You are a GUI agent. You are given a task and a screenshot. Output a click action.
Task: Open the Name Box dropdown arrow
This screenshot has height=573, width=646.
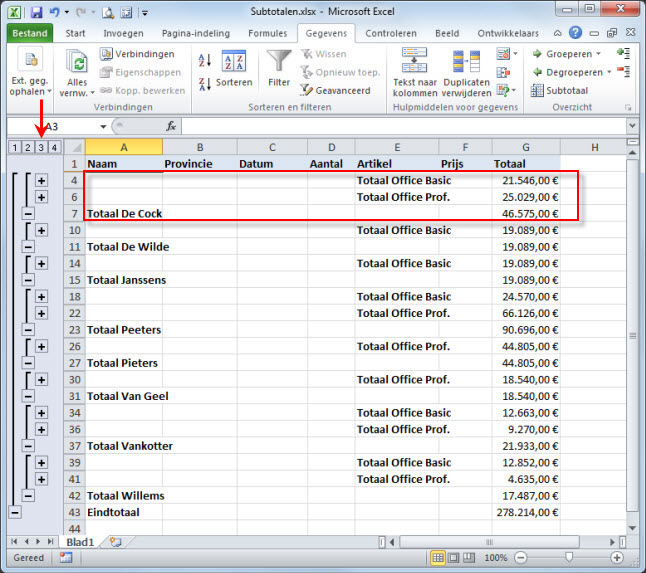pyautogui.click(x=103, y=126)
